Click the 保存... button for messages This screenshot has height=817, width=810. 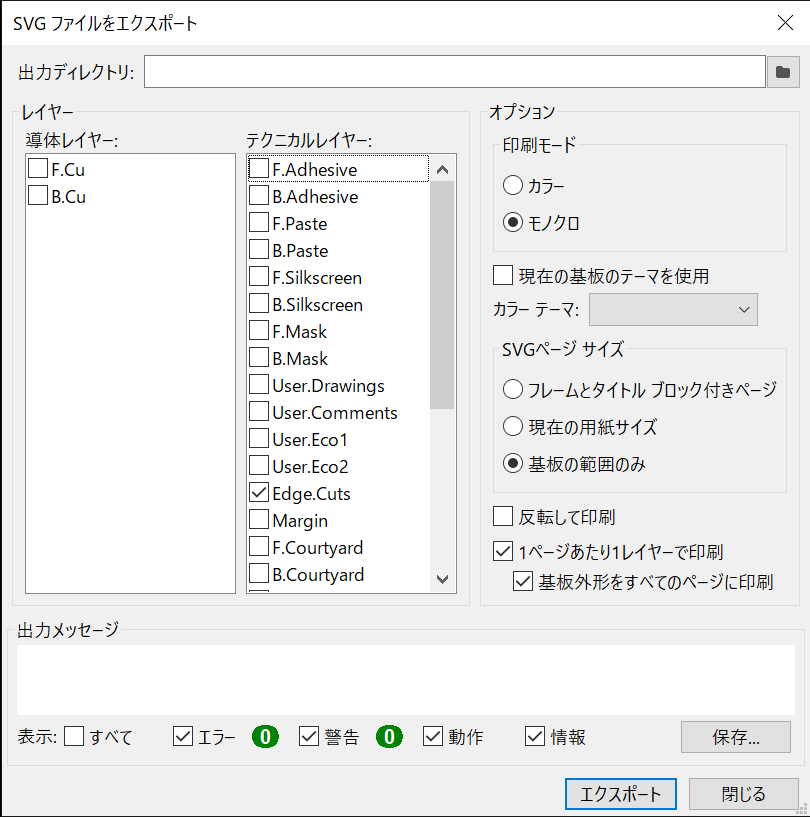point(735,738)
